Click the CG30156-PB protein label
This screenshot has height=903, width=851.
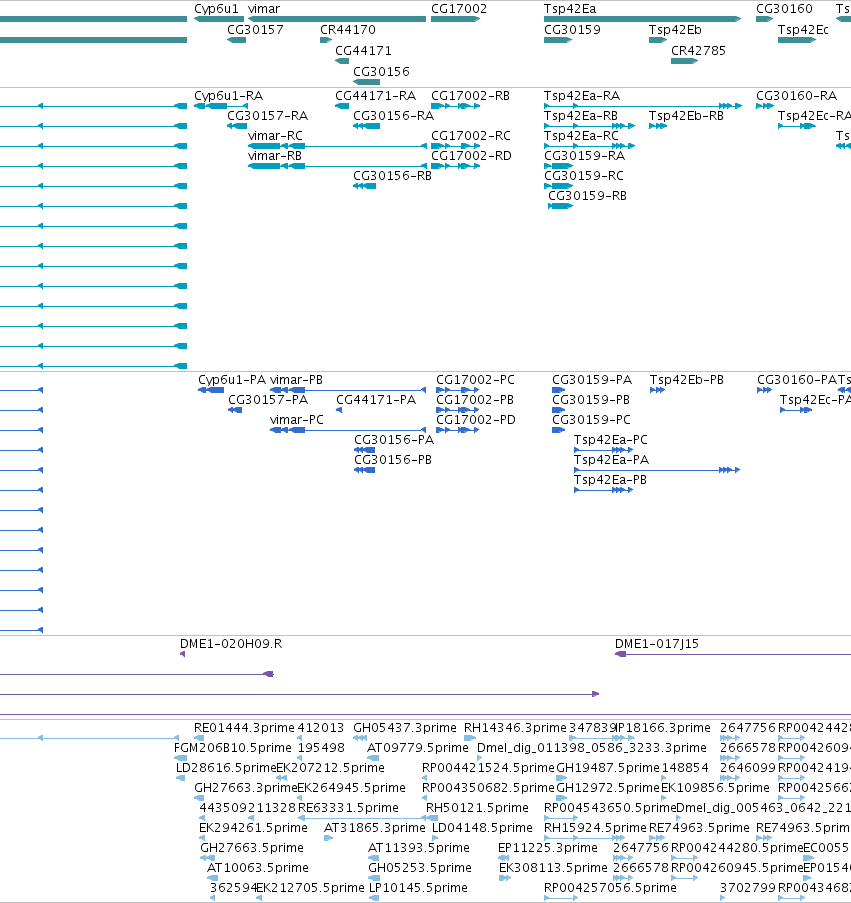pos(393,461)
